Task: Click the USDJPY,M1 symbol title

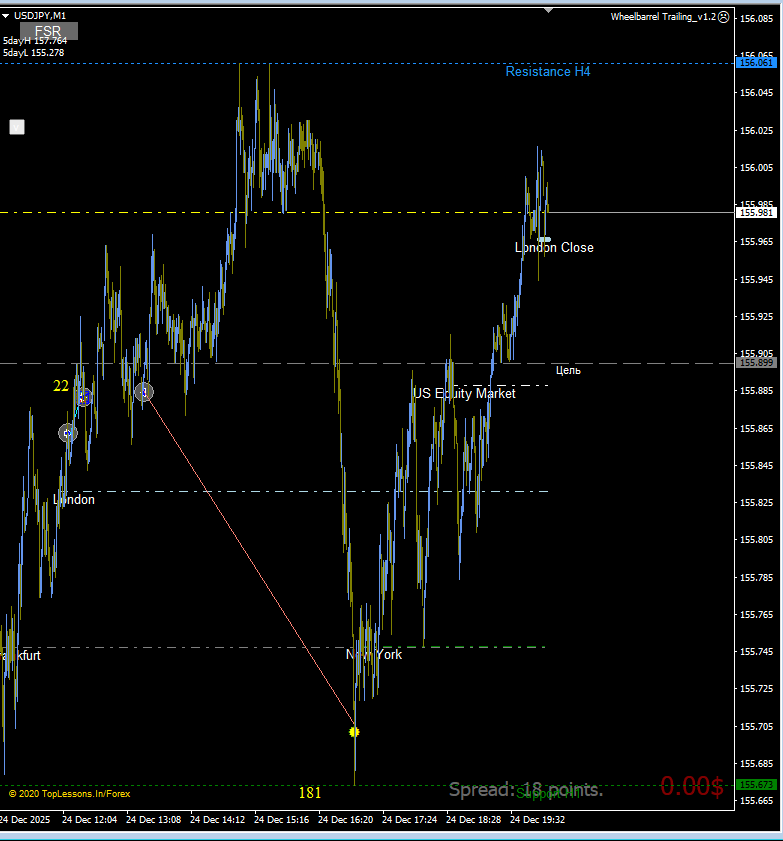Action: coord(40,16)
